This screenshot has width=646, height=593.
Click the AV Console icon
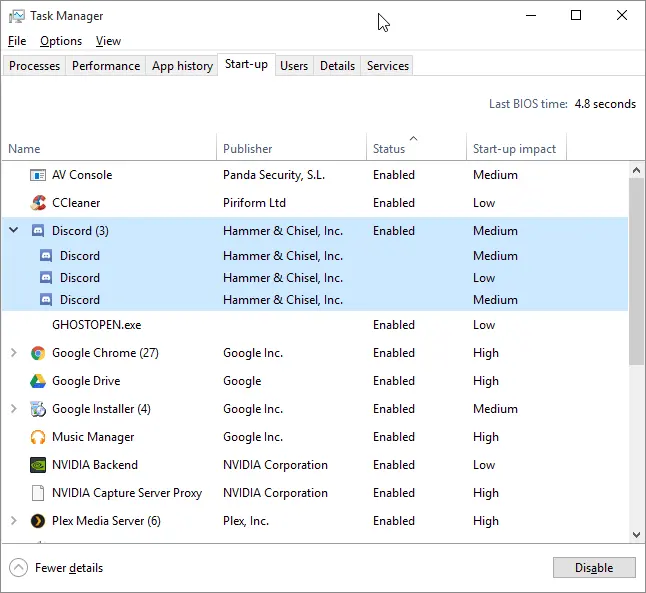pyautogui.click(x=38, y=175)
